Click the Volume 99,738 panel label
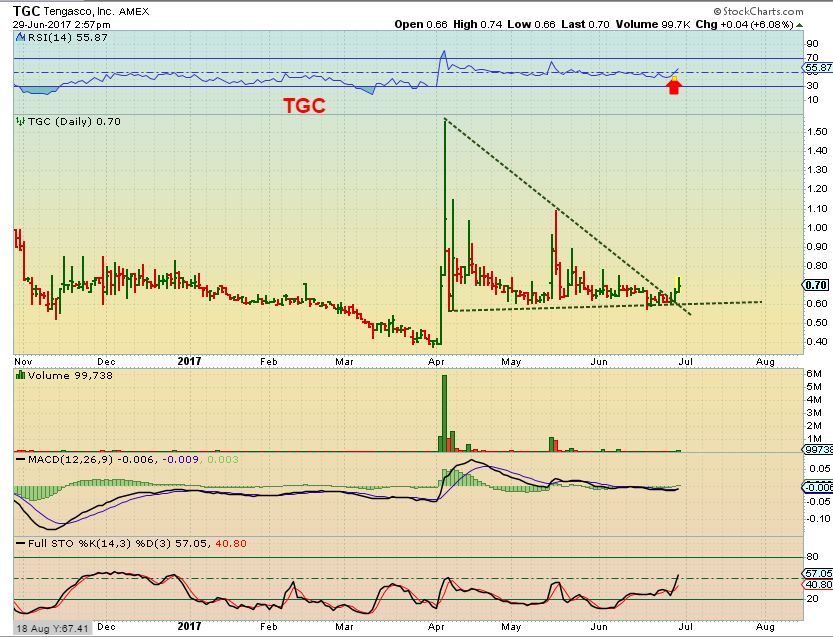833x637 pixels. coord(70,375)
